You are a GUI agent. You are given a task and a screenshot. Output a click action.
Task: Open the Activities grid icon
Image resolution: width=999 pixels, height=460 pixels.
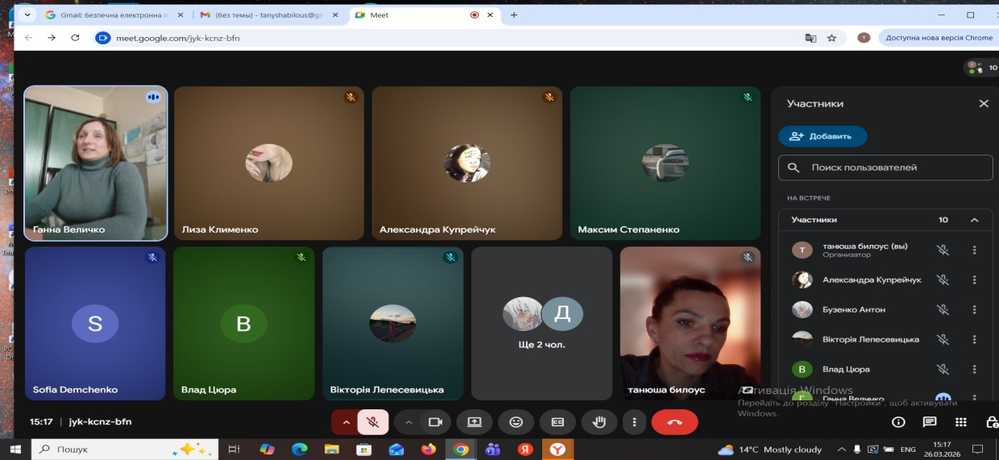click(x=960, y=423)
